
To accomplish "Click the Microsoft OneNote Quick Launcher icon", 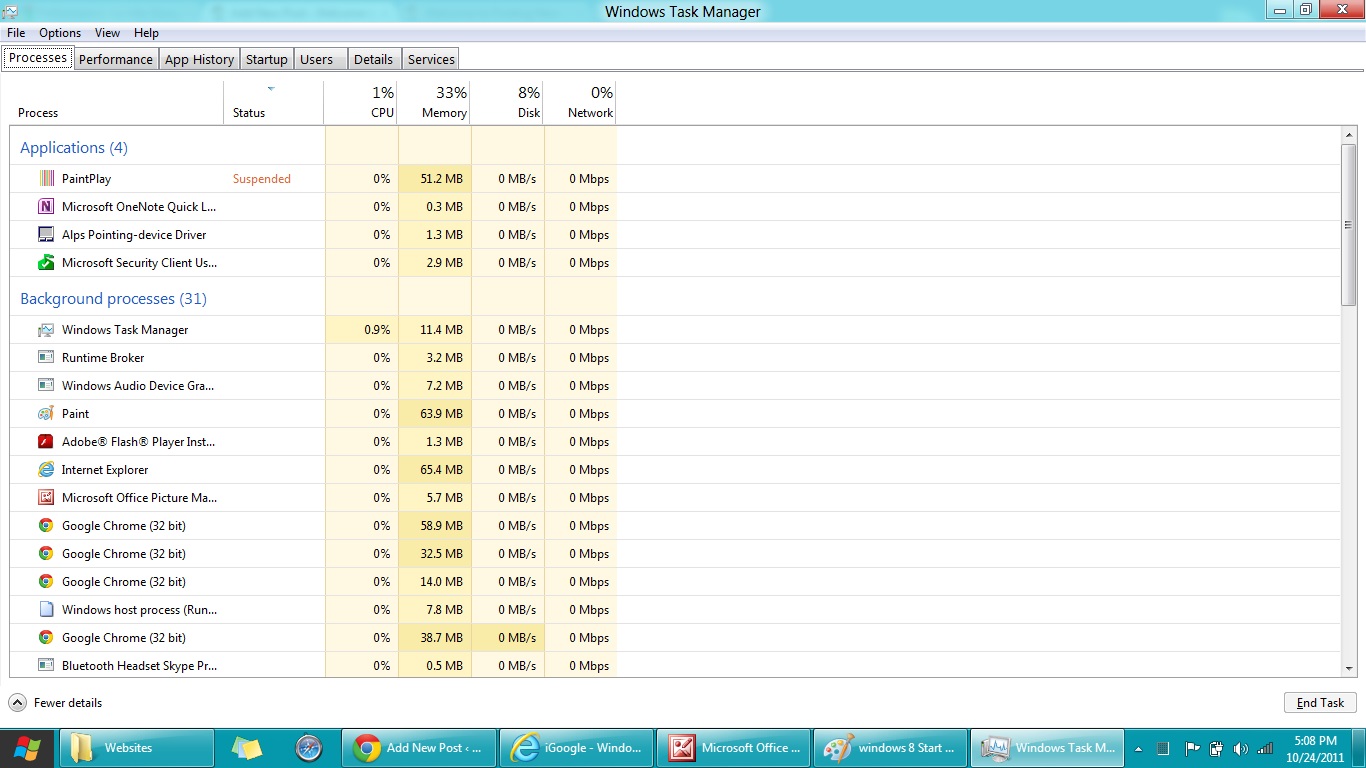I will click(46, 206).
